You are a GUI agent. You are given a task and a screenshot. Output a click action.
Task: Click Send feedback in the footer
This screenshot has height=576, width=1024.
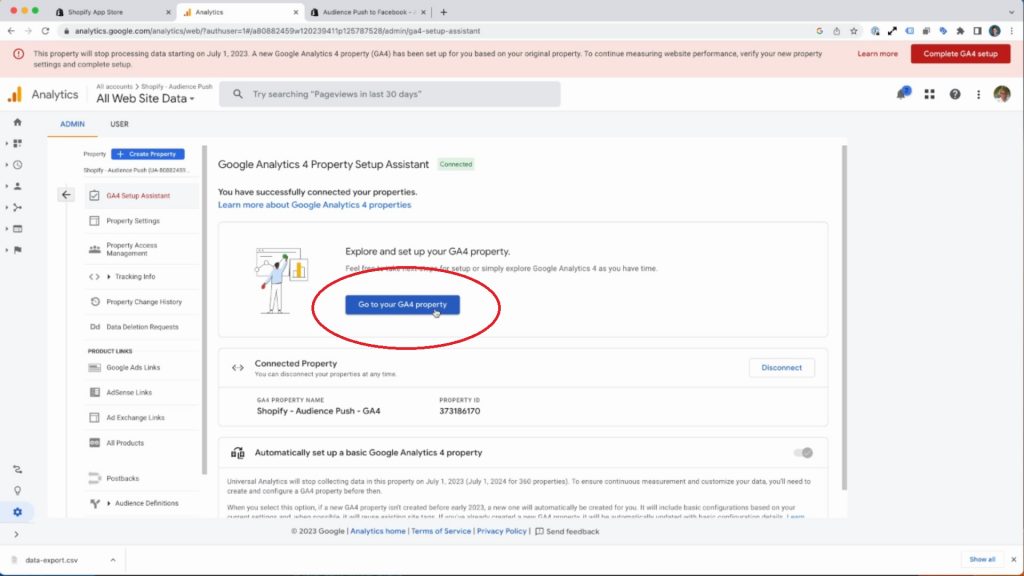coord(567,532)
